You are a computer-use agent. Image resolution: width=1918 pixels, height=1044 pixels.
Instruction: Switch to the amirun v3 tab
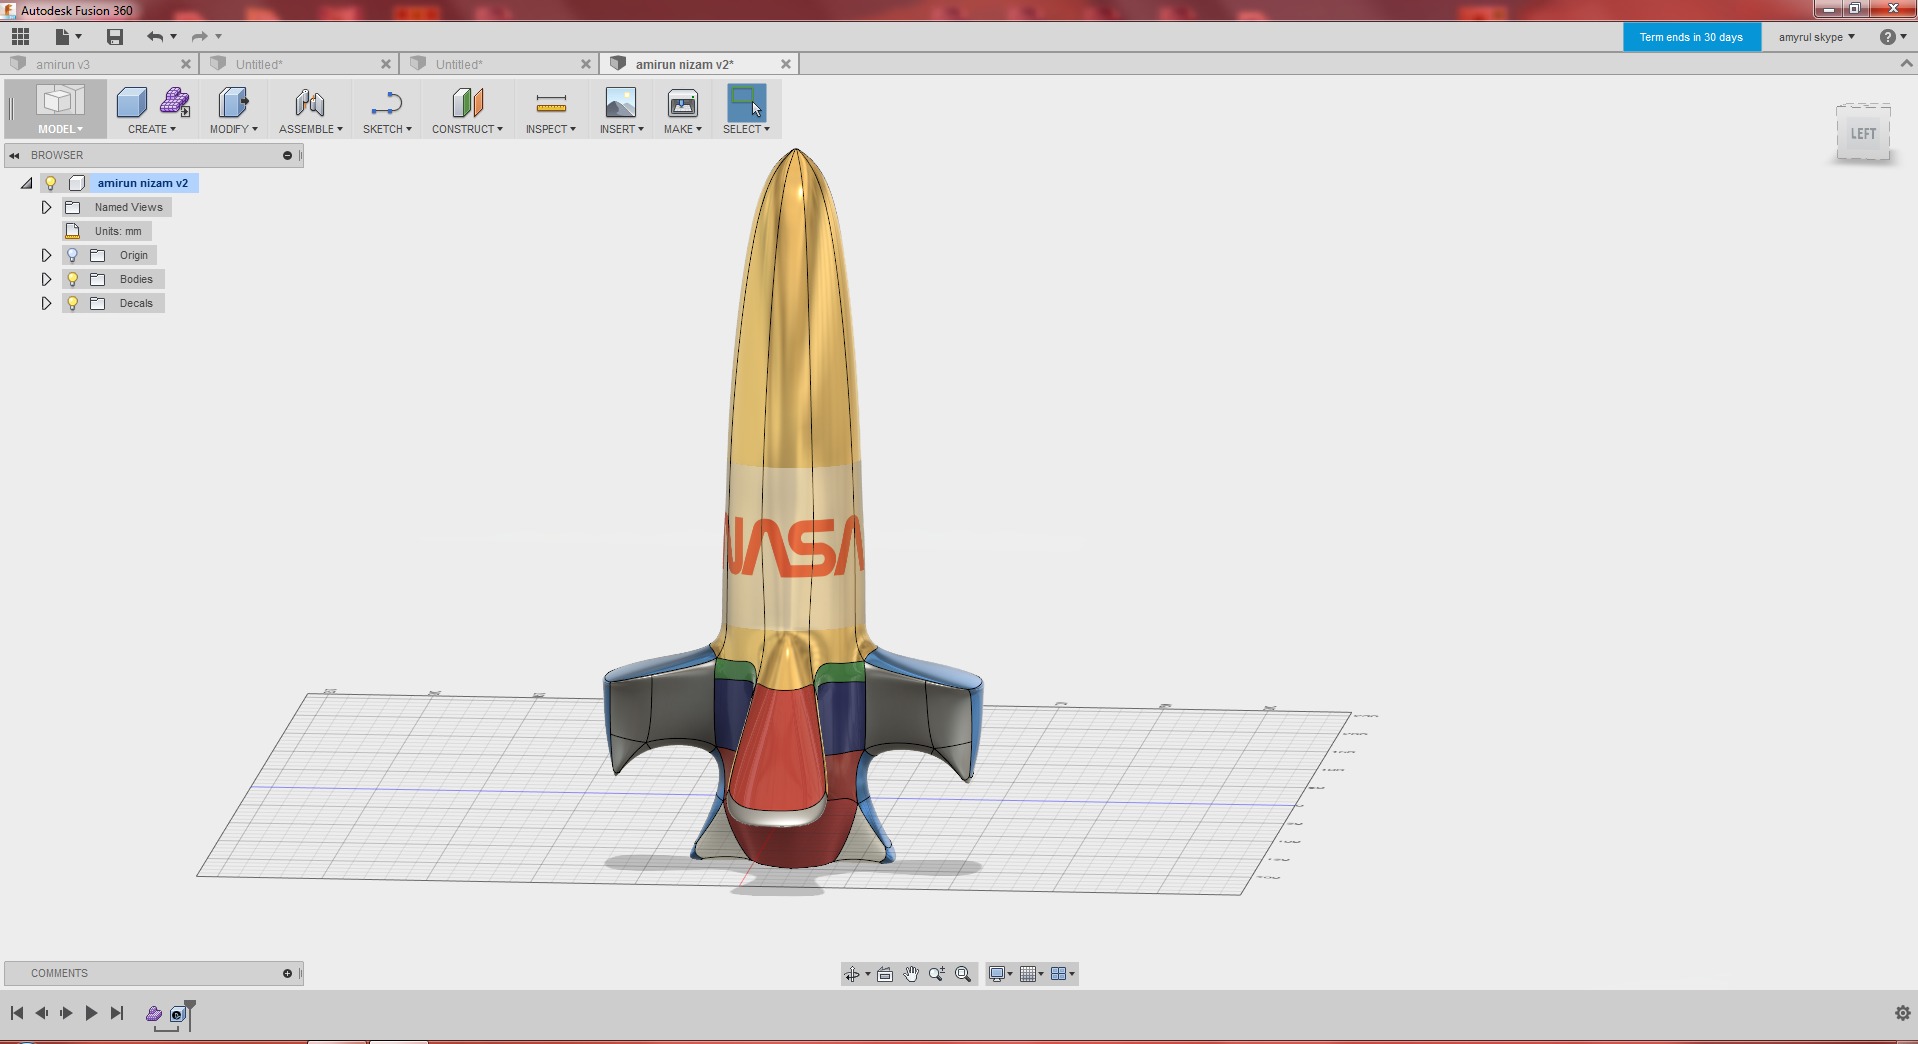[x=65, y=63]
